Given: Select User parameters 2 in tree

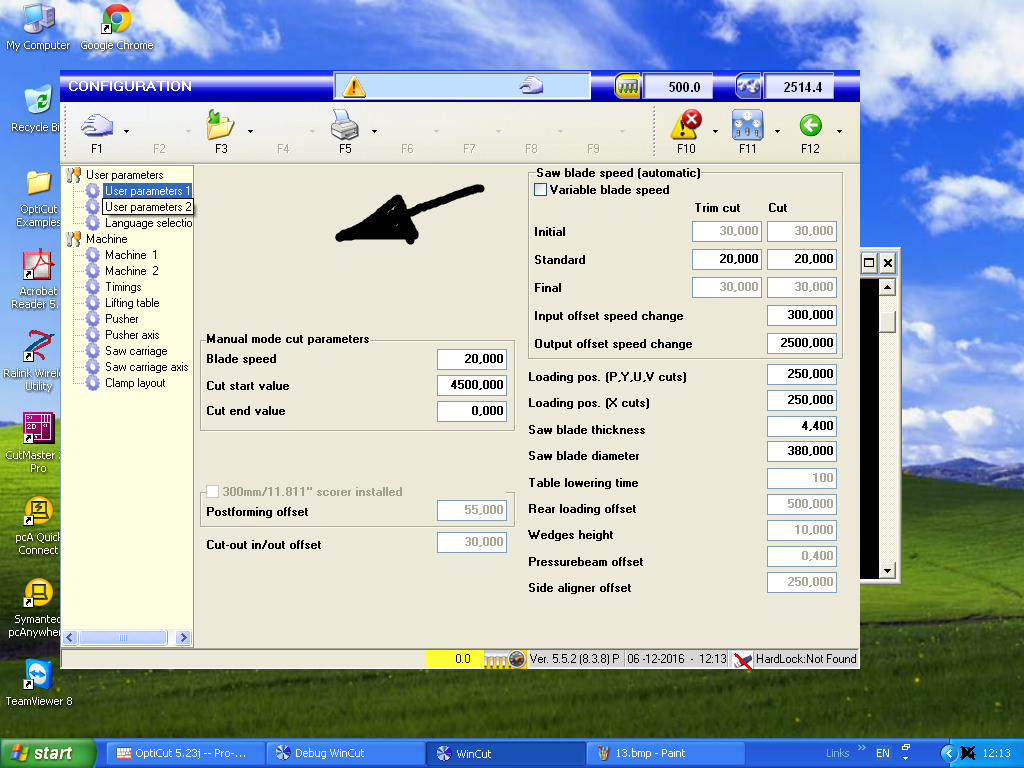Looking at the screenshot, I should [x=148, y=207].
